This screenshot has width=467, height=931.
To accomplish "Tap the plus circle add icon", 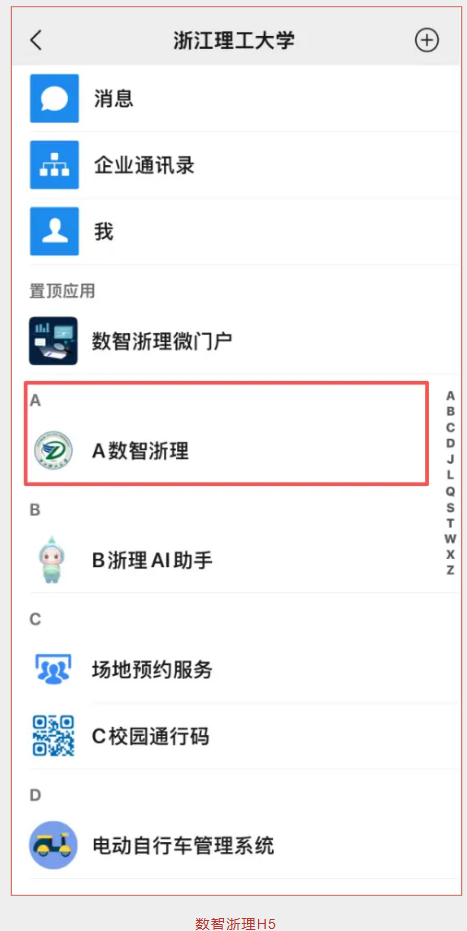I will point(427,40).
